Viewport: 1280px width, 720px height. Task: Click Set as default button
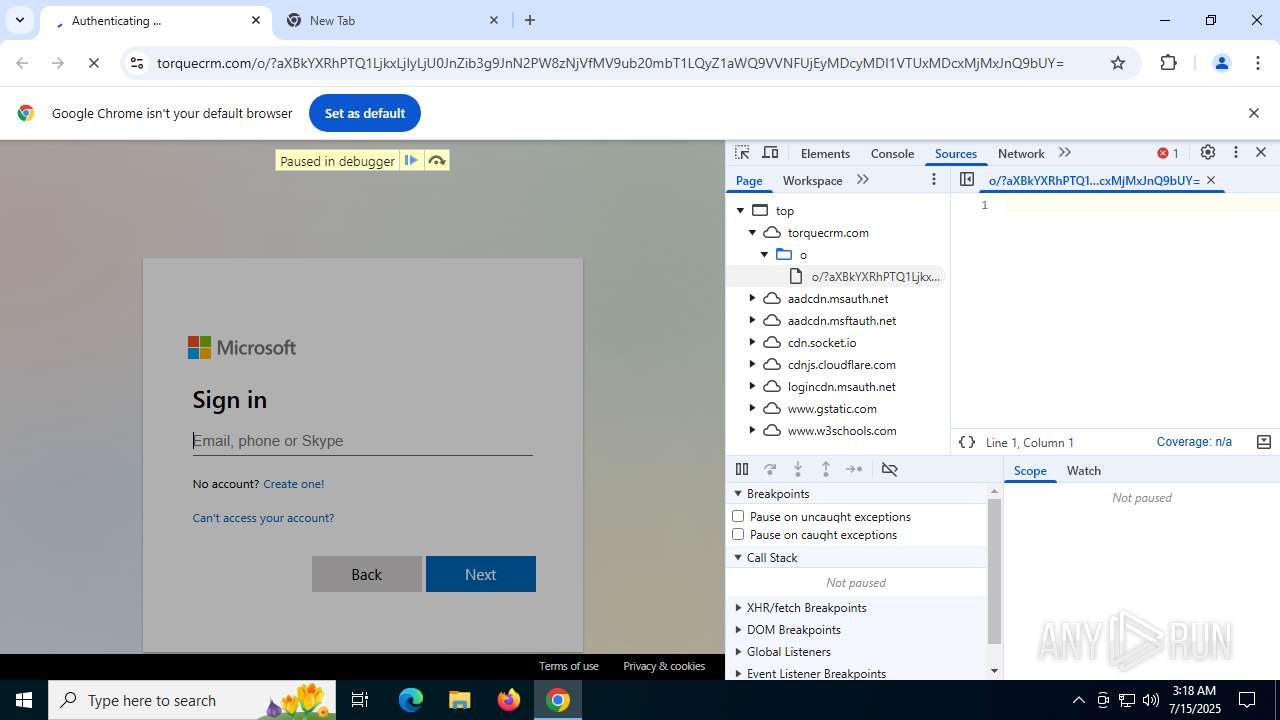coord(365,113)
